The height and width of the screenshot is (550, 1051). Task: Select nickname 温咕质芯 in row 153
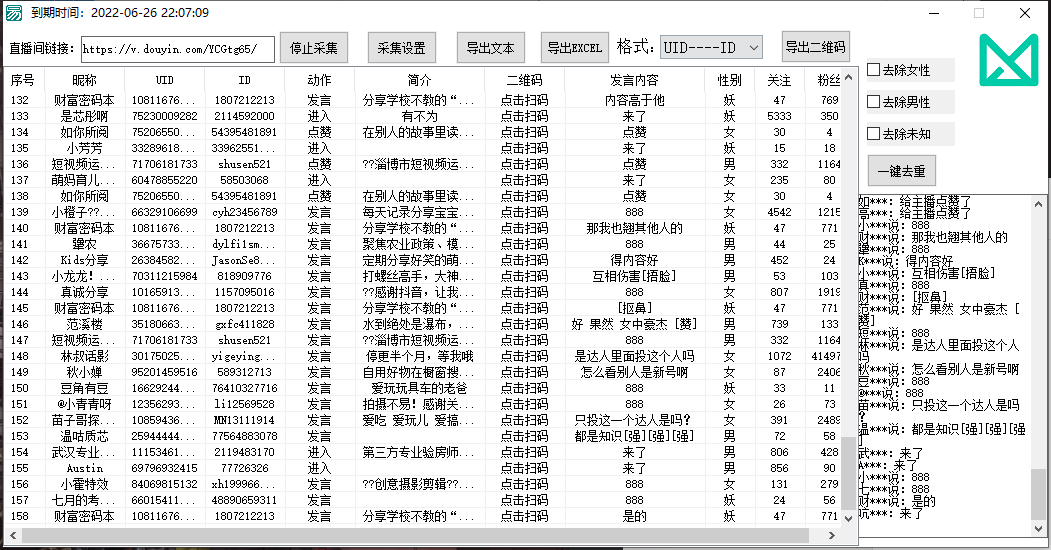(x=84, y=437)
